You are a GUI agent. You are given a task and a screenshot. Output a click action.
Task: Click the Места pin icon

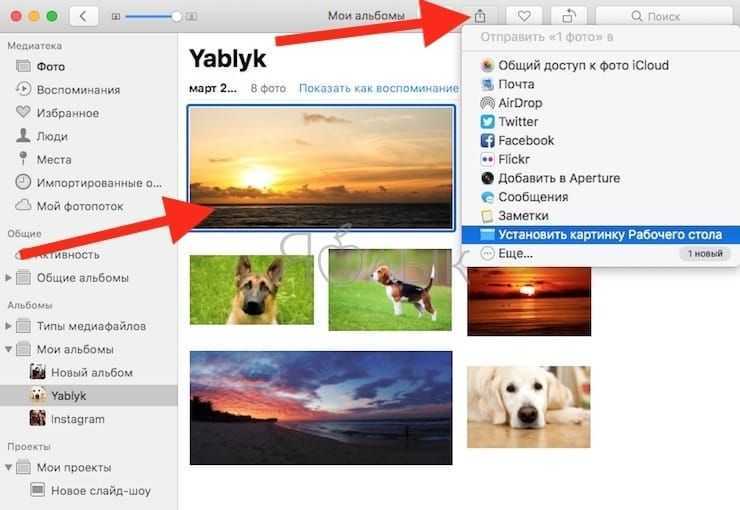pyautogui.click(x=23, y=159)
